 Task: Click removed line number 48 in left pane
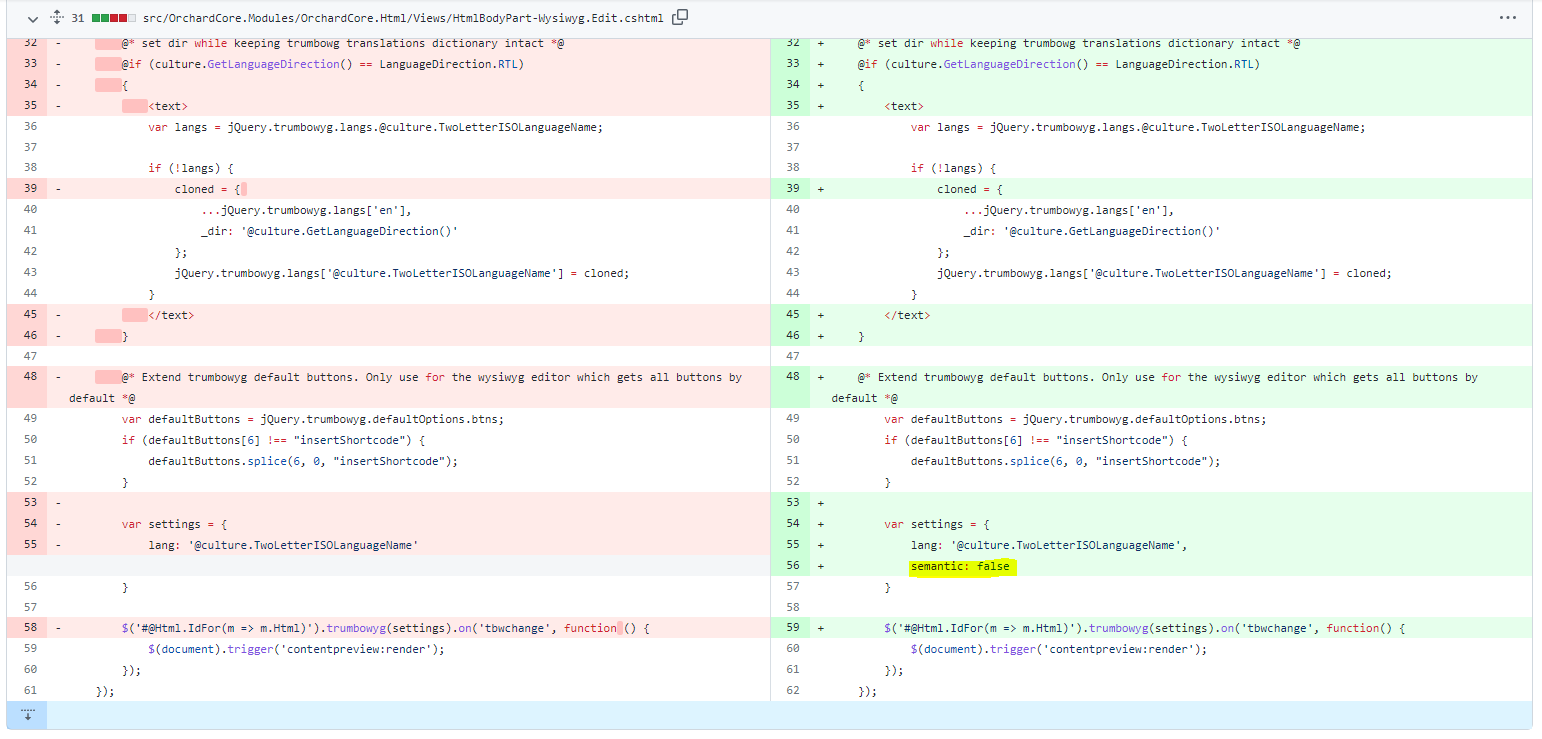29,377
